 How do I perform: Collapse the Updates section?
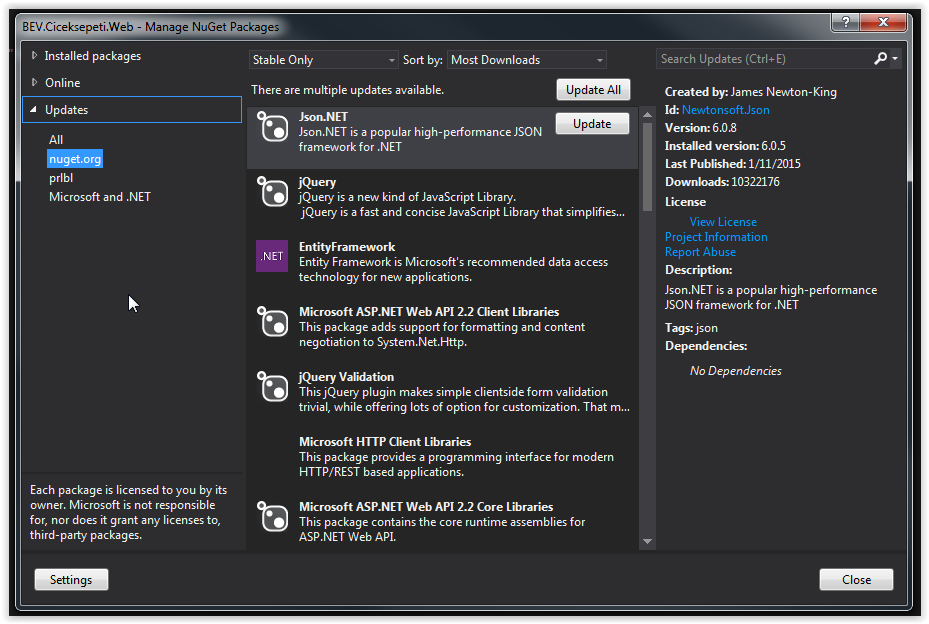tap(33, 110)
